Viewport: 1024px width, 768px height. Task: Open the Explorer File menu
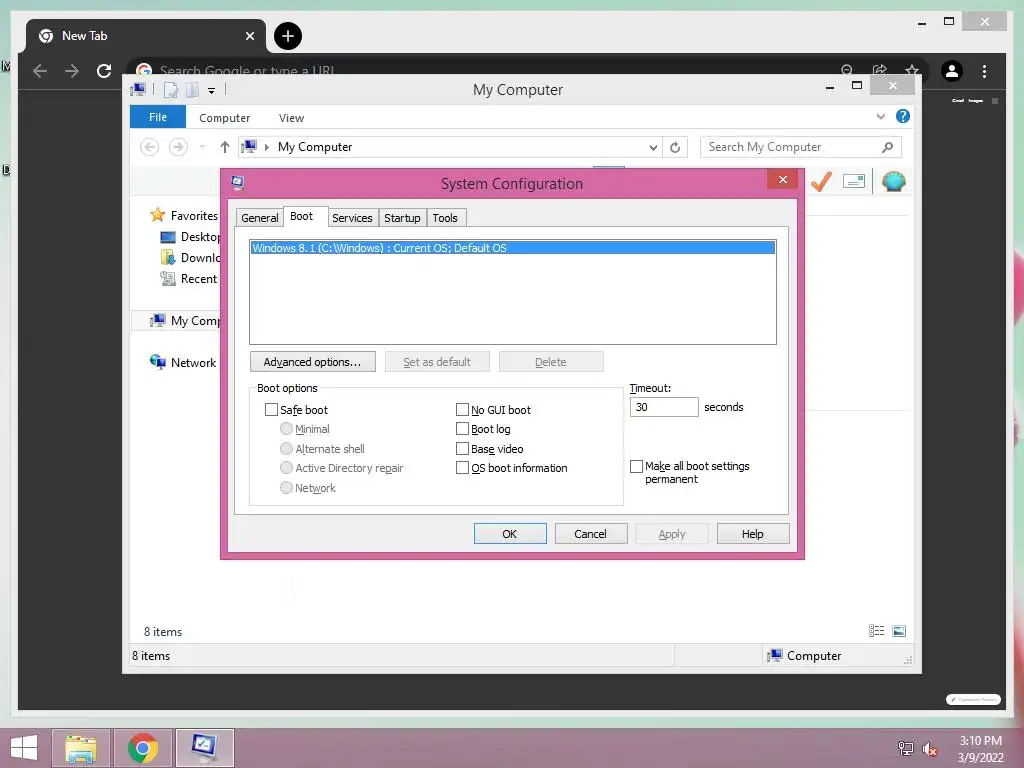(x=158, y=117)
